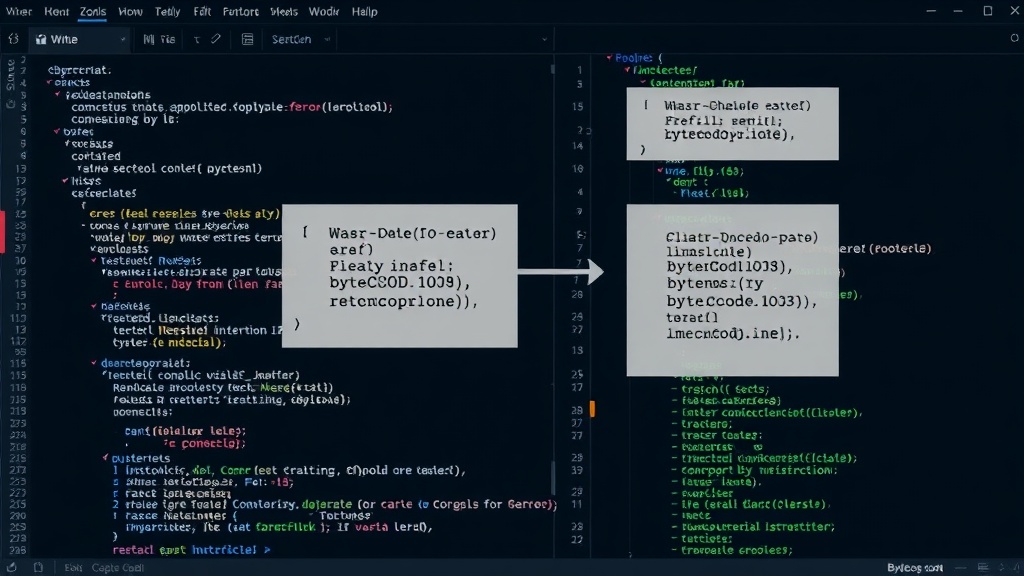
Task: Open the How menu
Action: coord(131,12)
